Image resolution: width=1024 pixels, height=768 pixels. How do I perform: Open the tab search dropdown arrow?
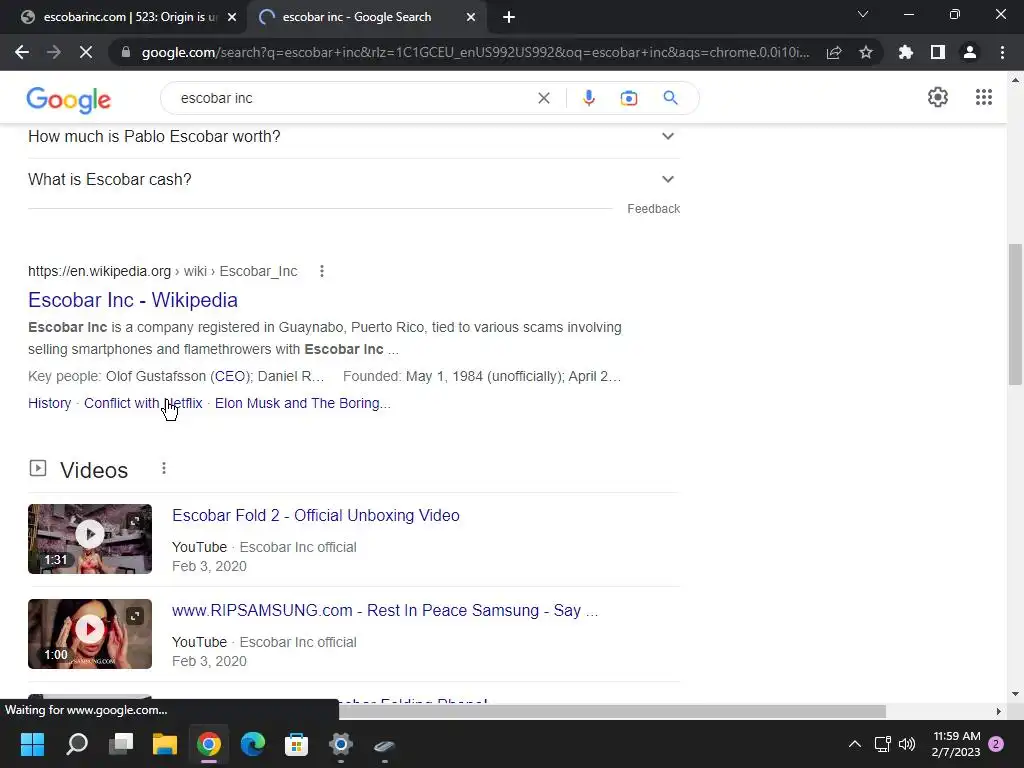point(863,14)
